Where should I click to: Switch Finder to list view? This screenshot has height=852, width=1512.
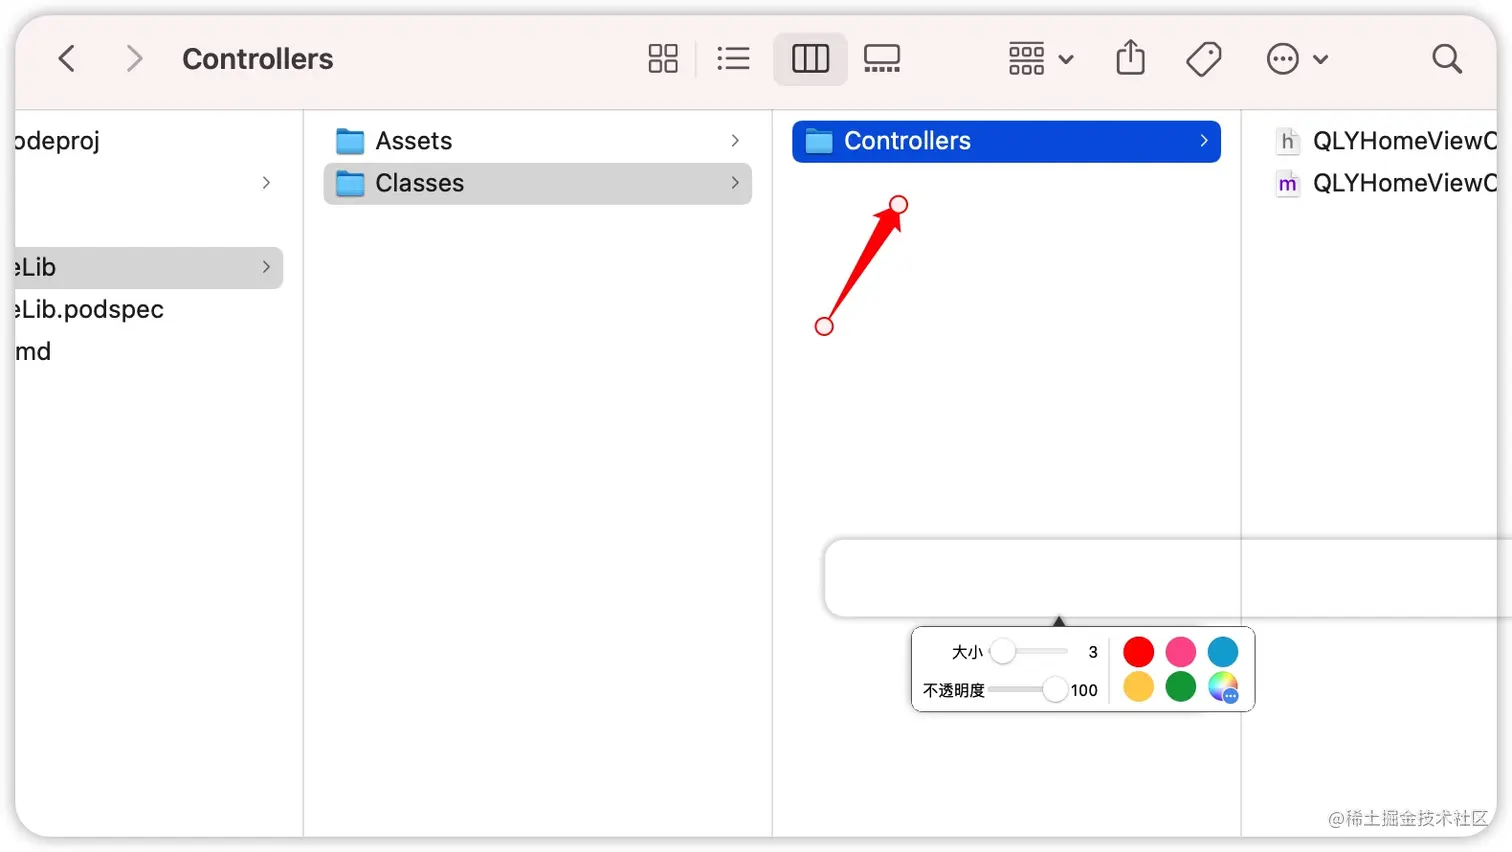[733, 59]
